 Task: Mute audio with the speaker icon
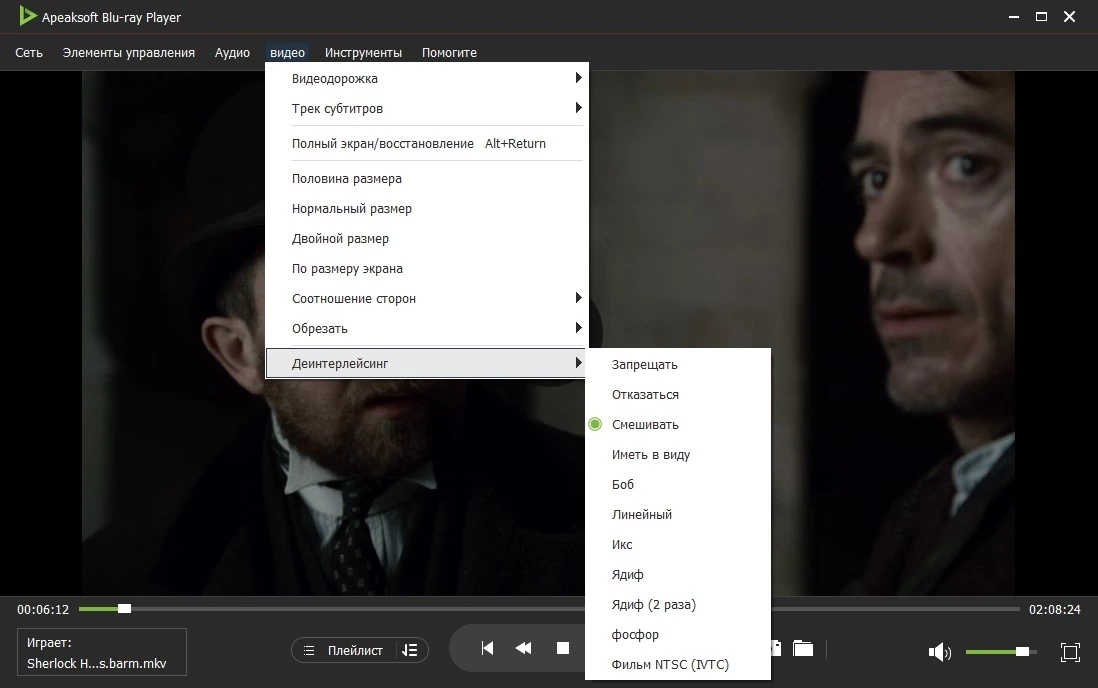tap(939, 652)
